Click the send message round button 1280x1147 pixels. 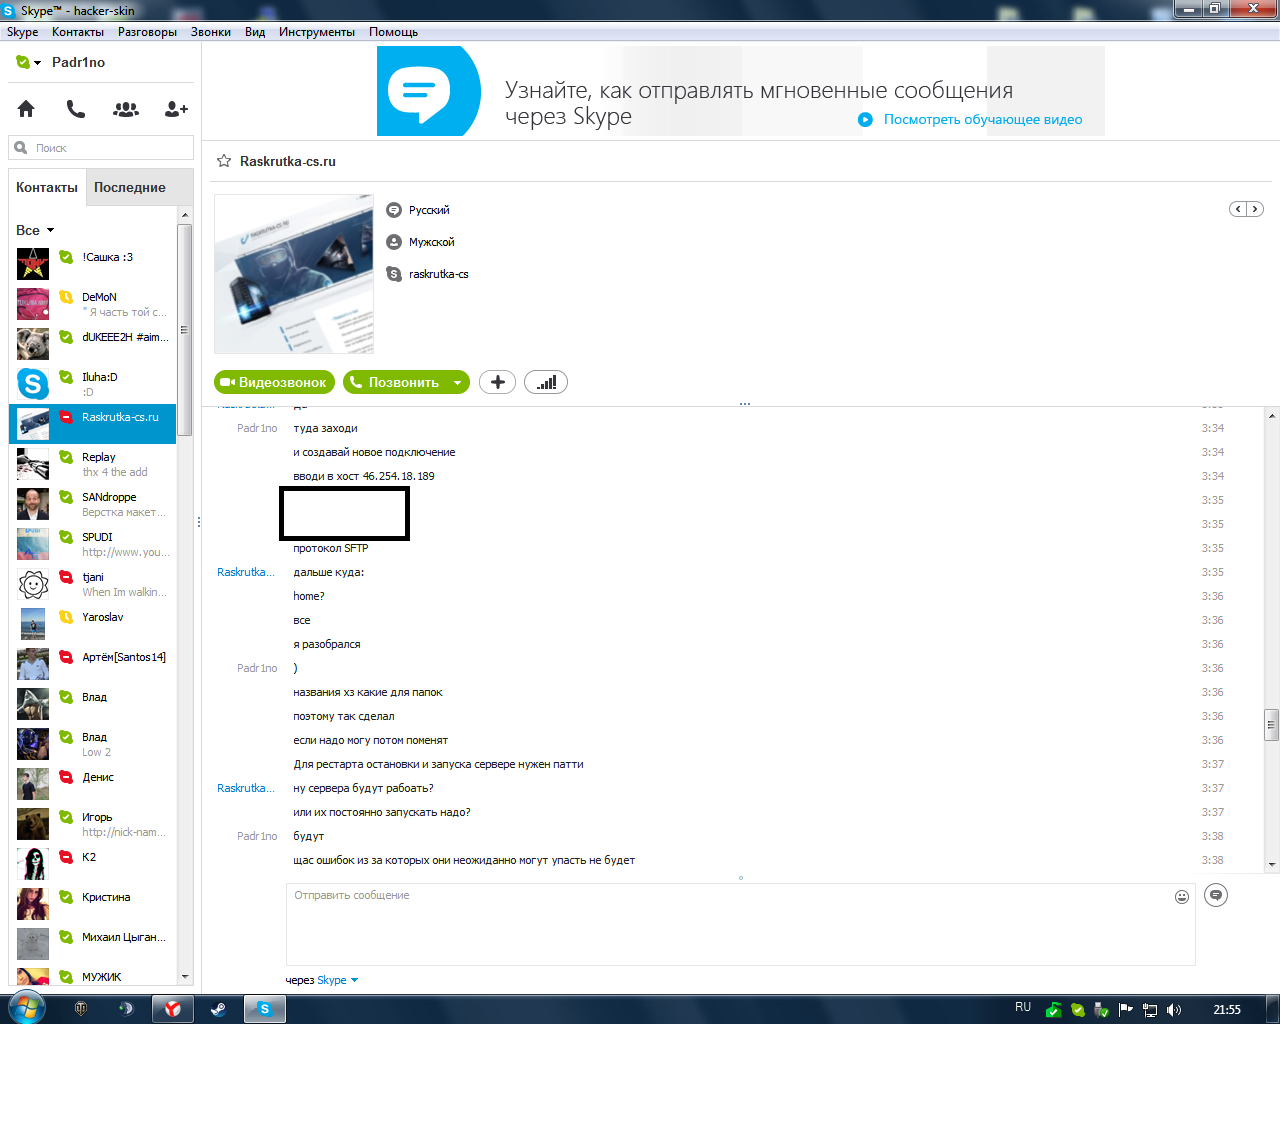pos(1216,895)
